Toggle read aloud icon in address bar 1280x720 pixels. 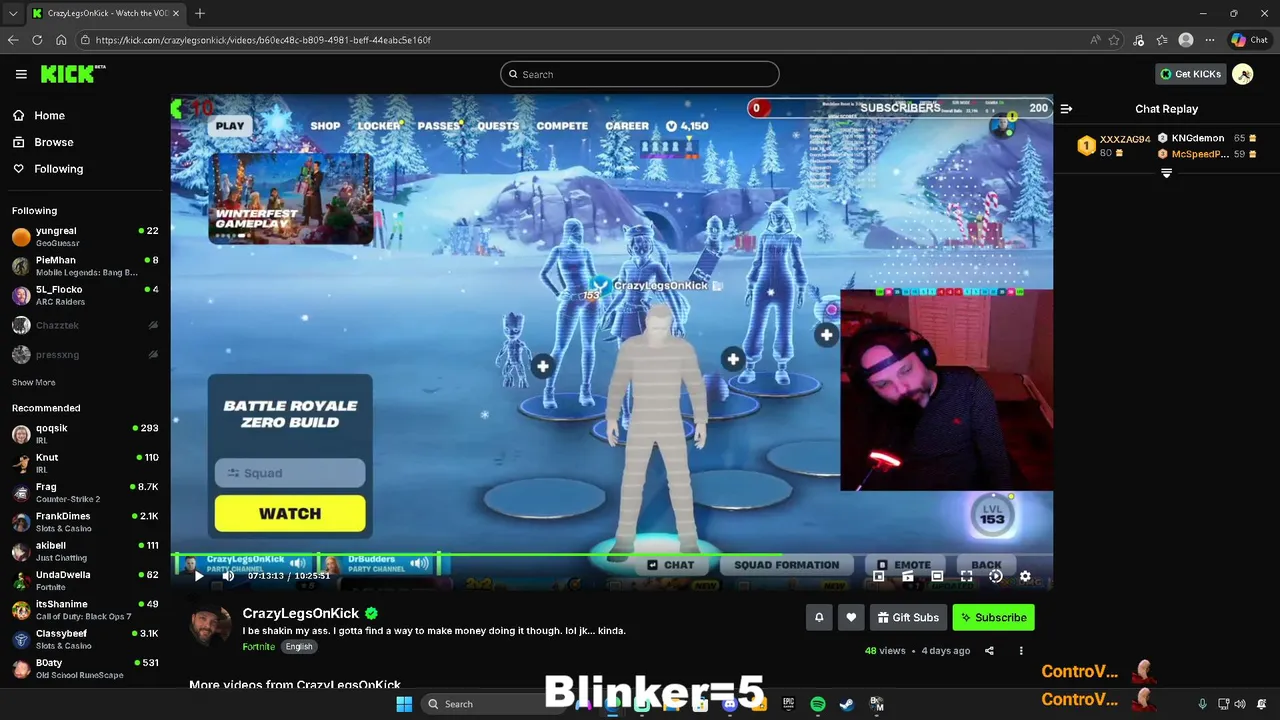click(1095, 40)
